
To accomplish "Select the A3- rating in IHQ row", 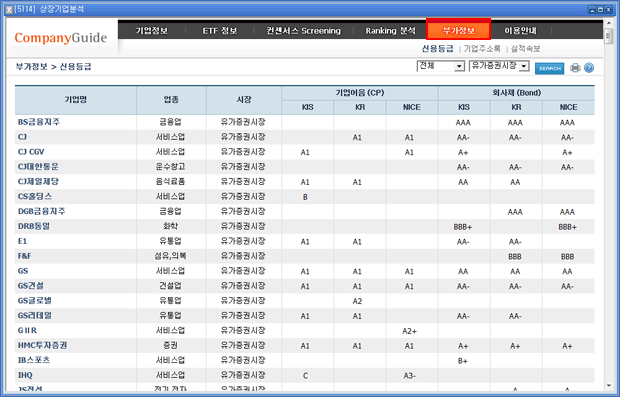I will (409, 376).
